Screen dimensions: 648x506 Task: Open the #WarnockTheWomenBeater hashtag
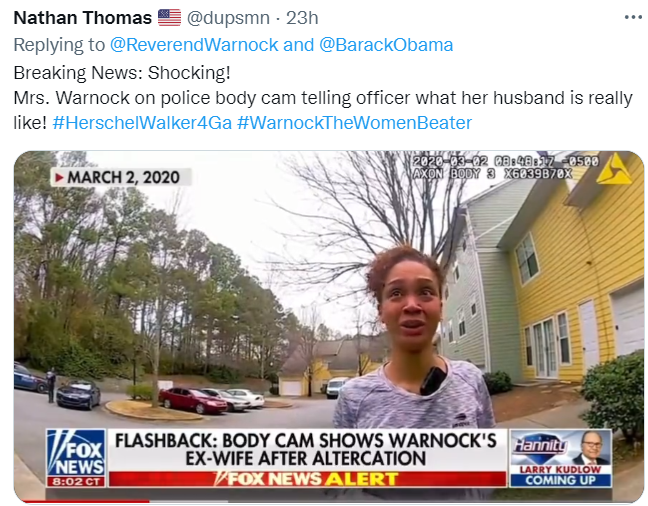pyautogui.click(x=354, y=123)
